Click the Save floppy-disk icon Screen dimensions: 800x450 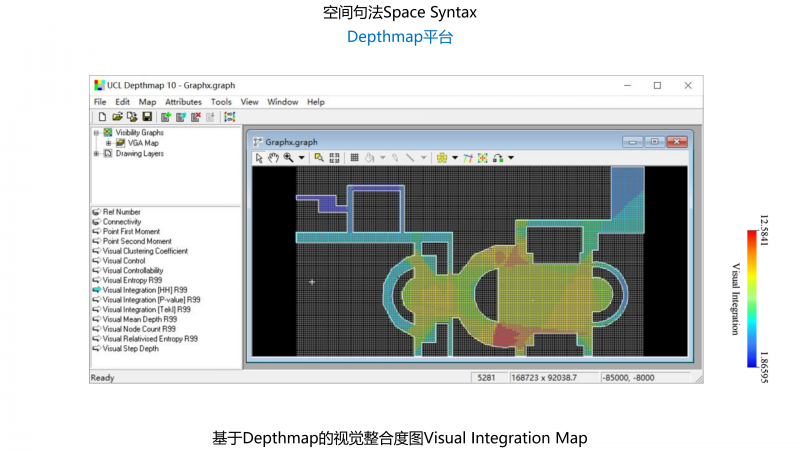tap(147, 117)
